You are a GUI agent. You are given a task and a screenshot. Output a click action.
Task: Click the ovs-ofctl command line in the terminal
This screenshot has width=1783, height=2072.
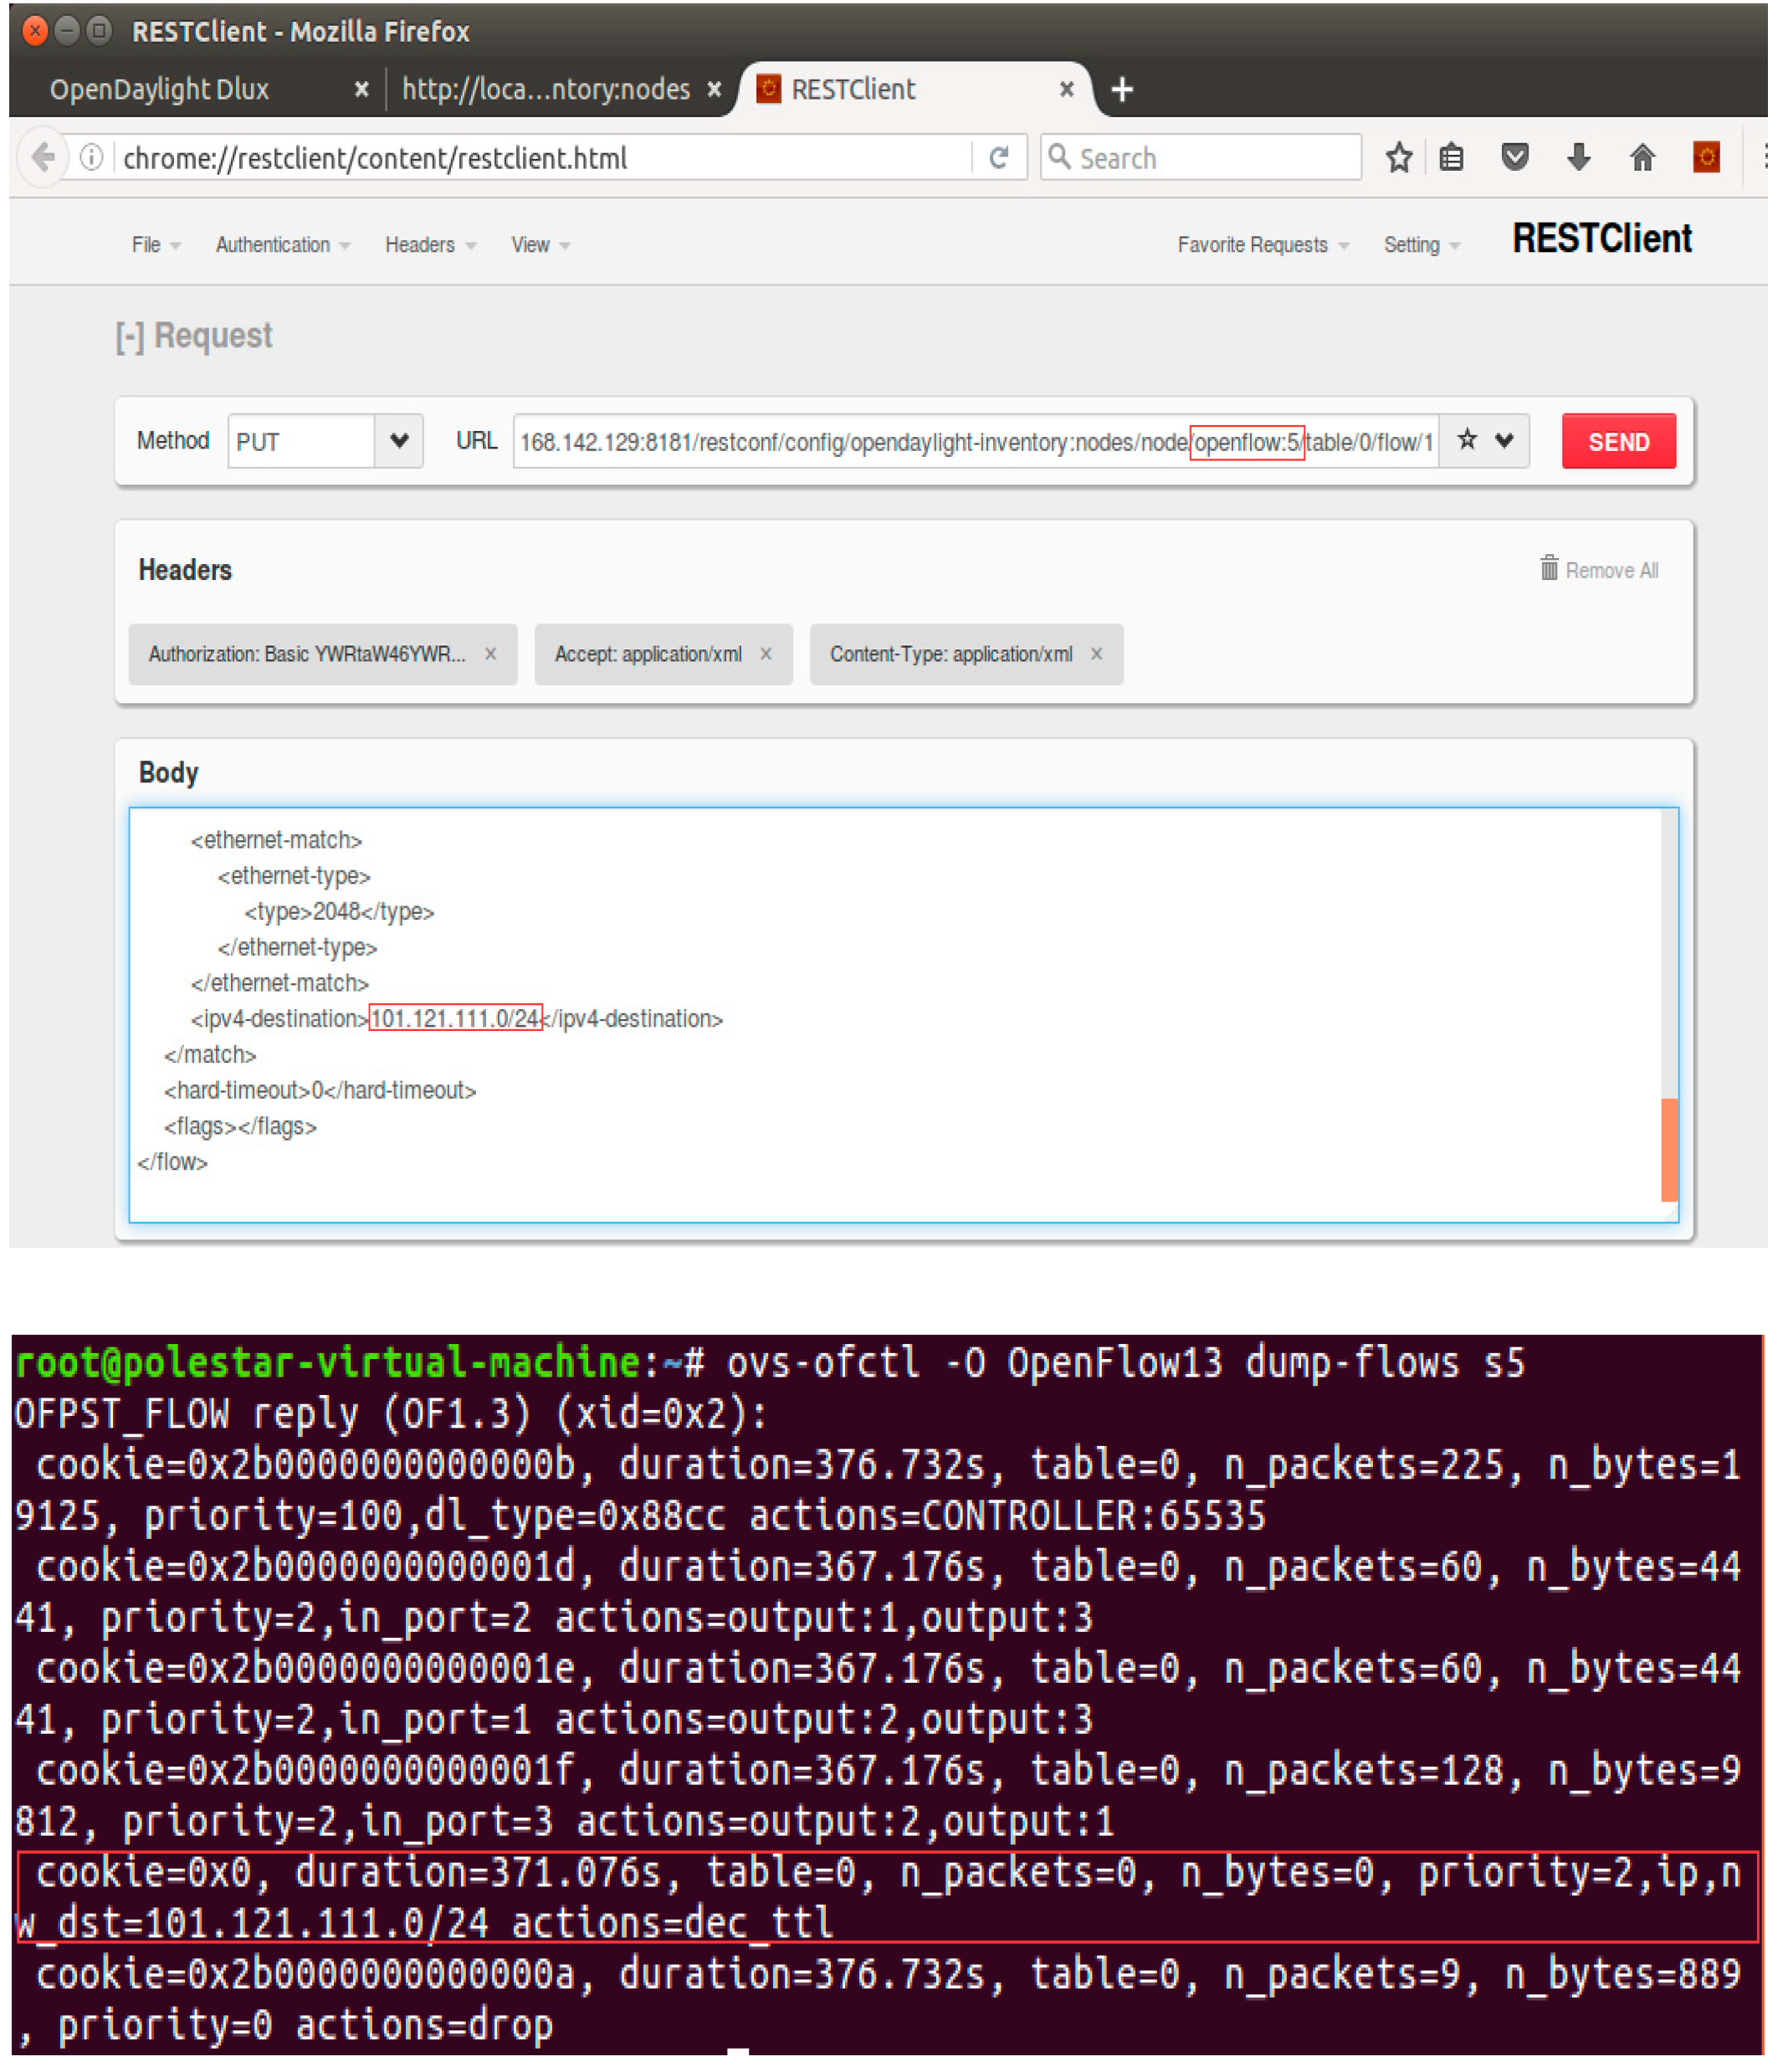pyautogui.click(x=770, y=1363)
